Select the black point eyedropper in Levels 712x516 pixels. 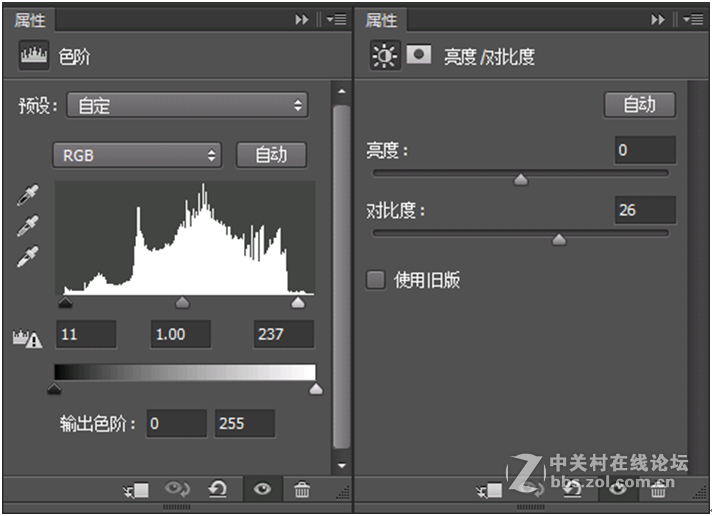coord(28,195)
